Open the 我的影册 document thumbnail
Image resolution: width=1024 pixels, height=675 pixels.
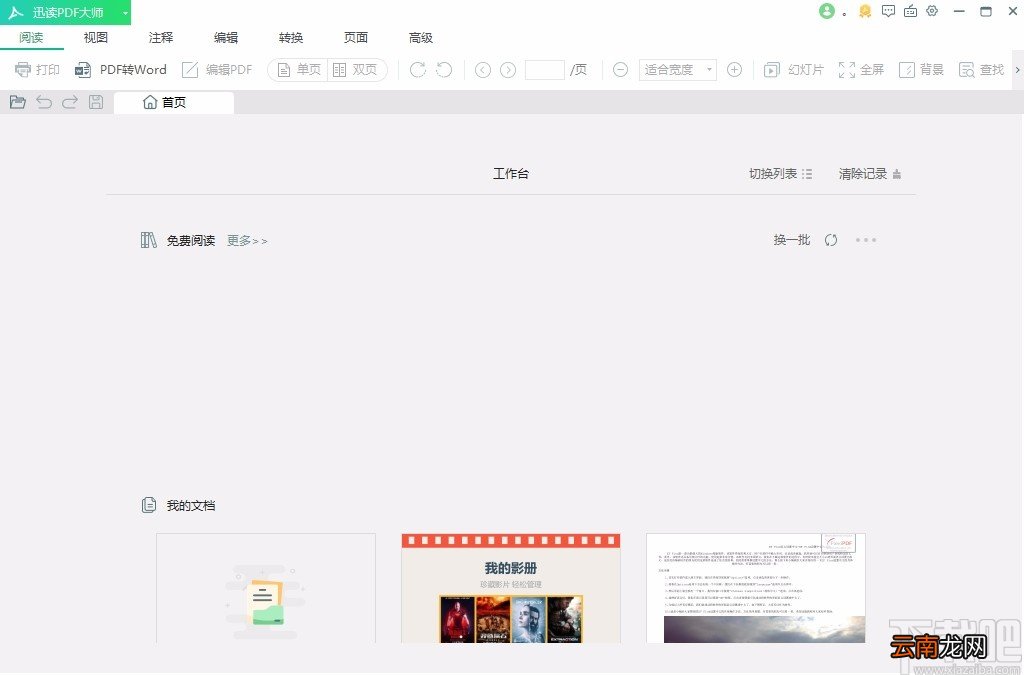511,588
